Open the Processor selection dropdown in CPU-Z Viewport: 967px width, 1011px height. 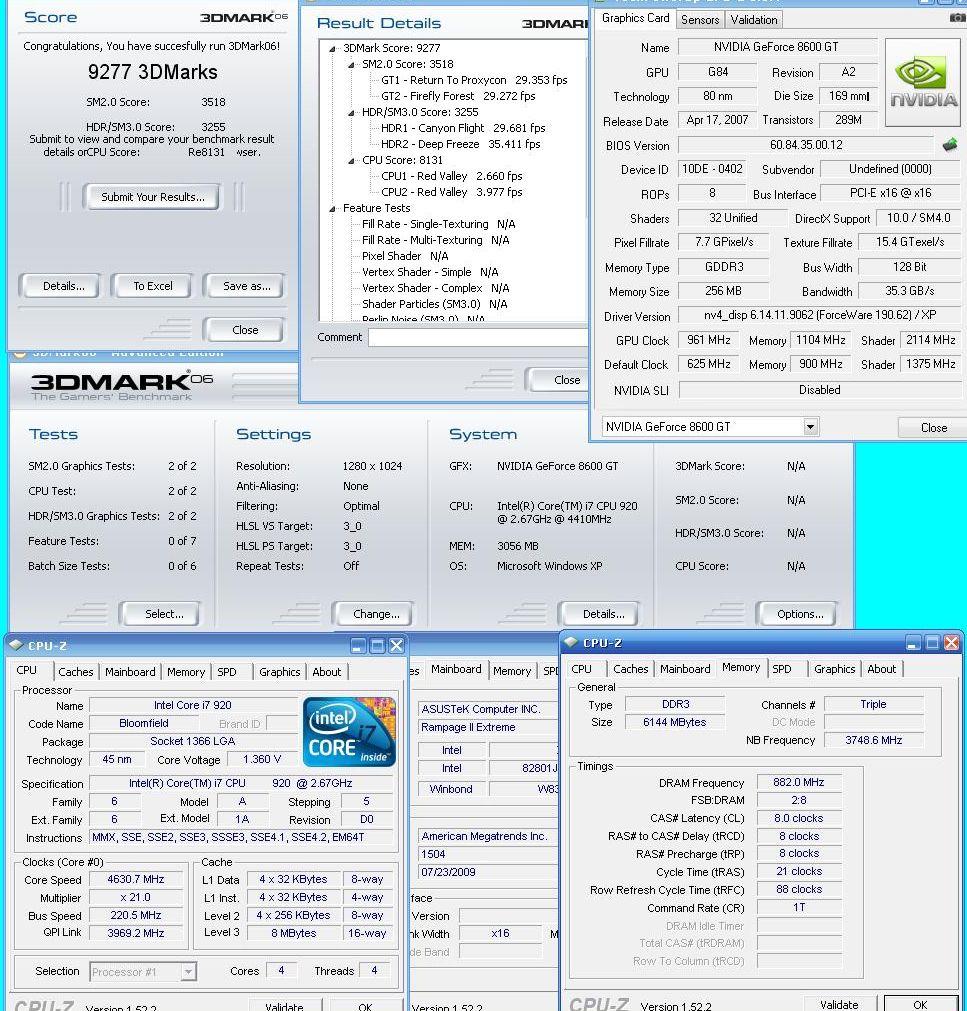pyautogui.click(x=188, y=971)
